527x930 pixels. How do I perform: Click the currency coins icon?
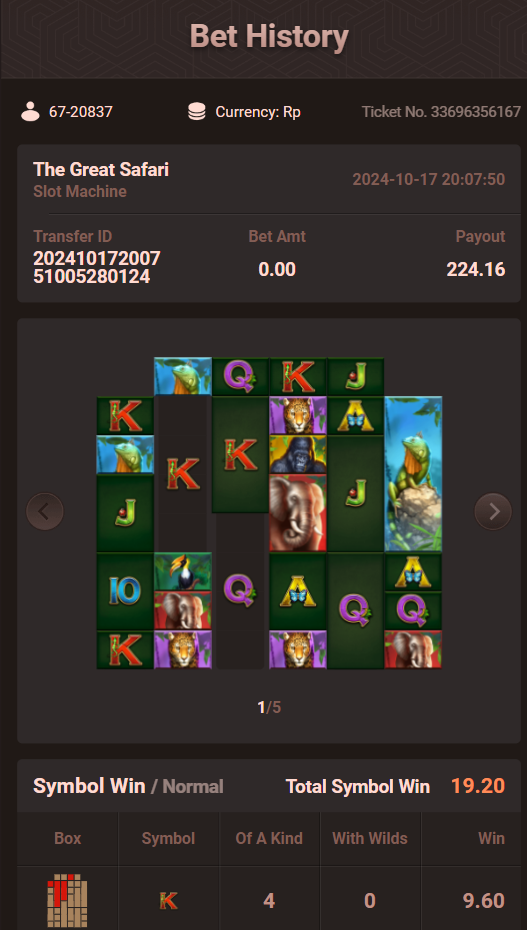point(197,112)
